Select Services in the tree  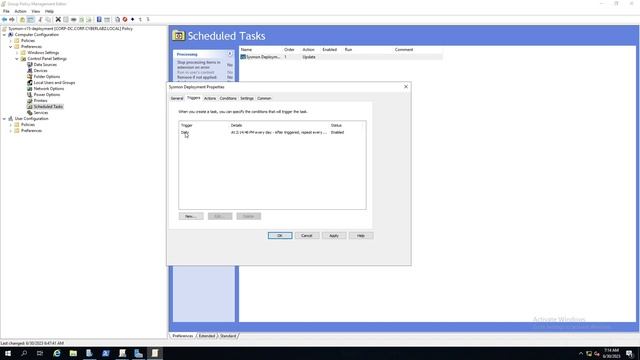[x=40, y=113]
